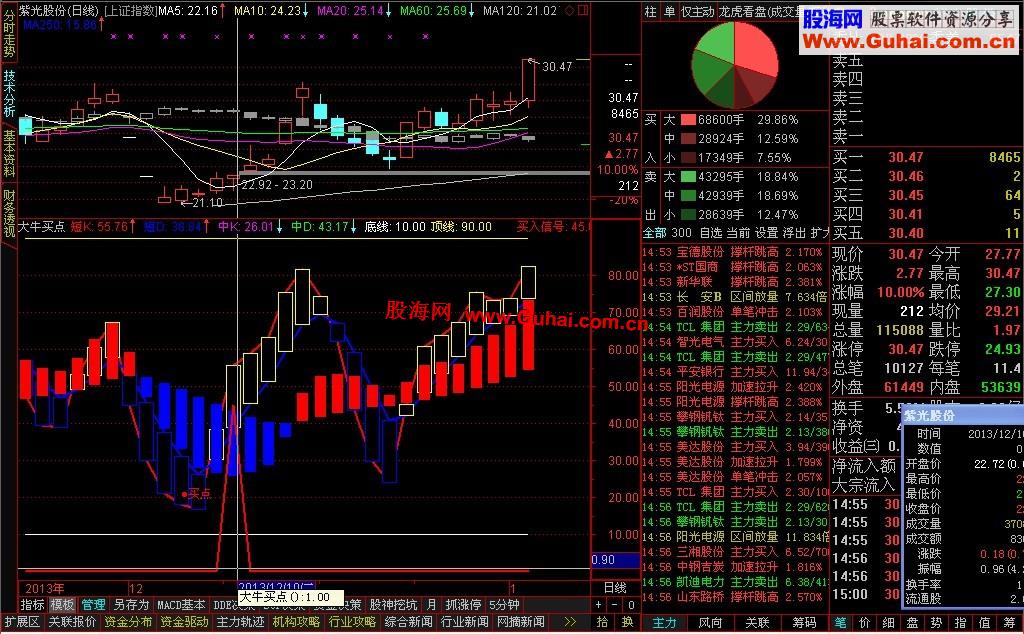
Task: Open the 主力轨迹 tab
Action: click(240, 622)
